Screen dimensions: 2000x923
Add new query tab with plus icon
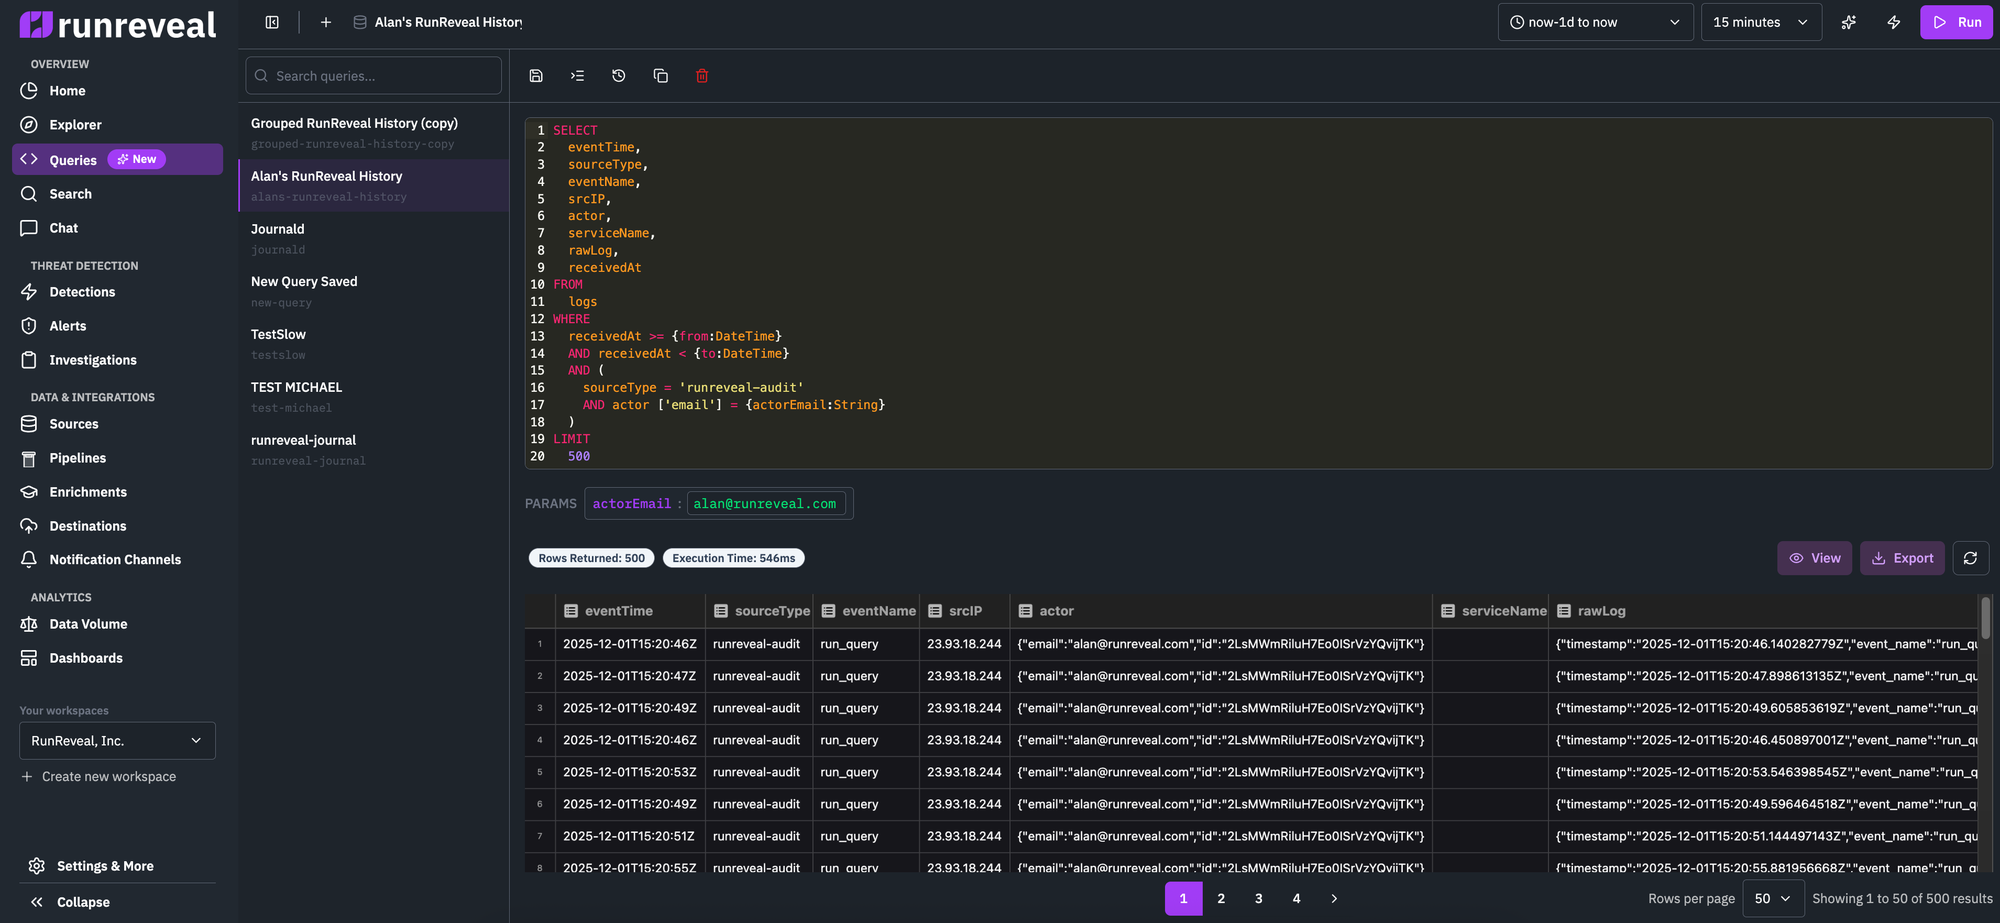[x=326, y=22]
